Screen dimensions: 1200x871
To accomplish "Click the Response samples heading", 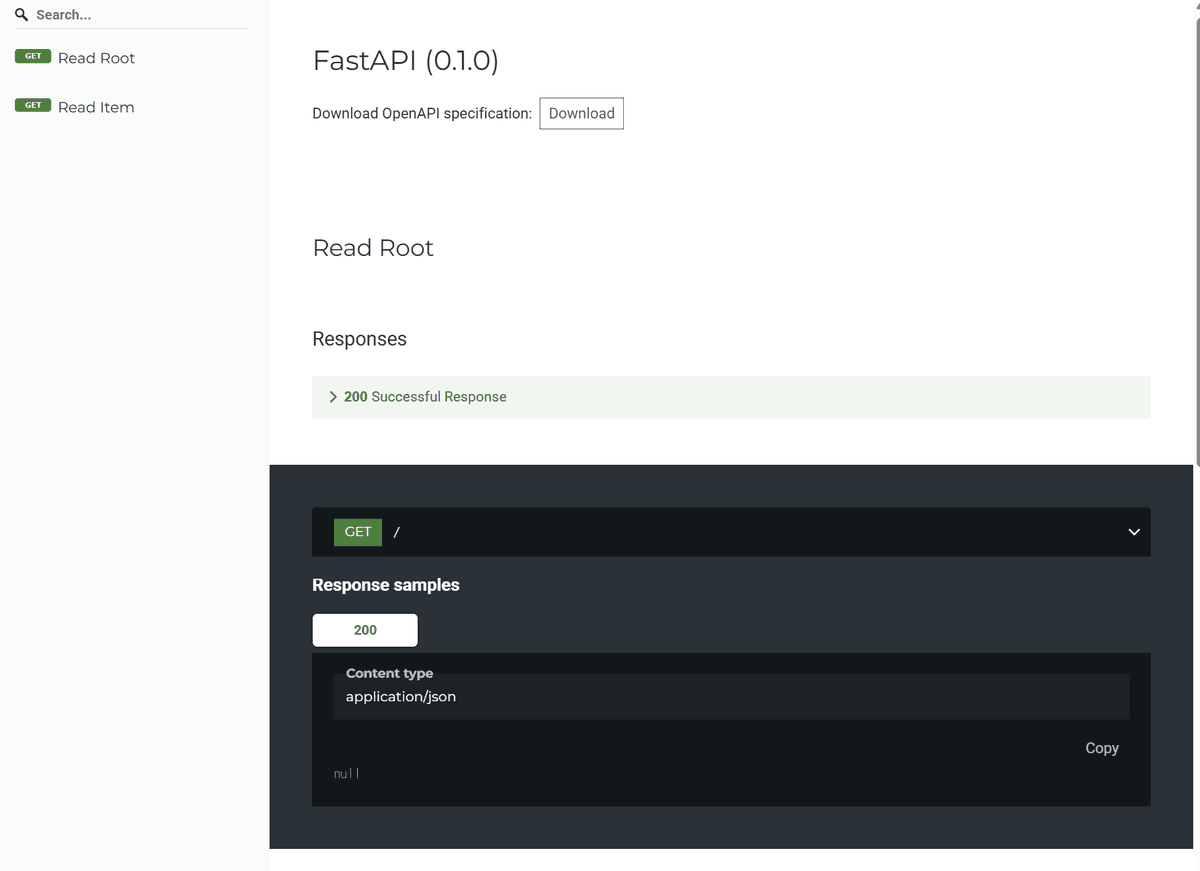I will [x=385, y=585].
